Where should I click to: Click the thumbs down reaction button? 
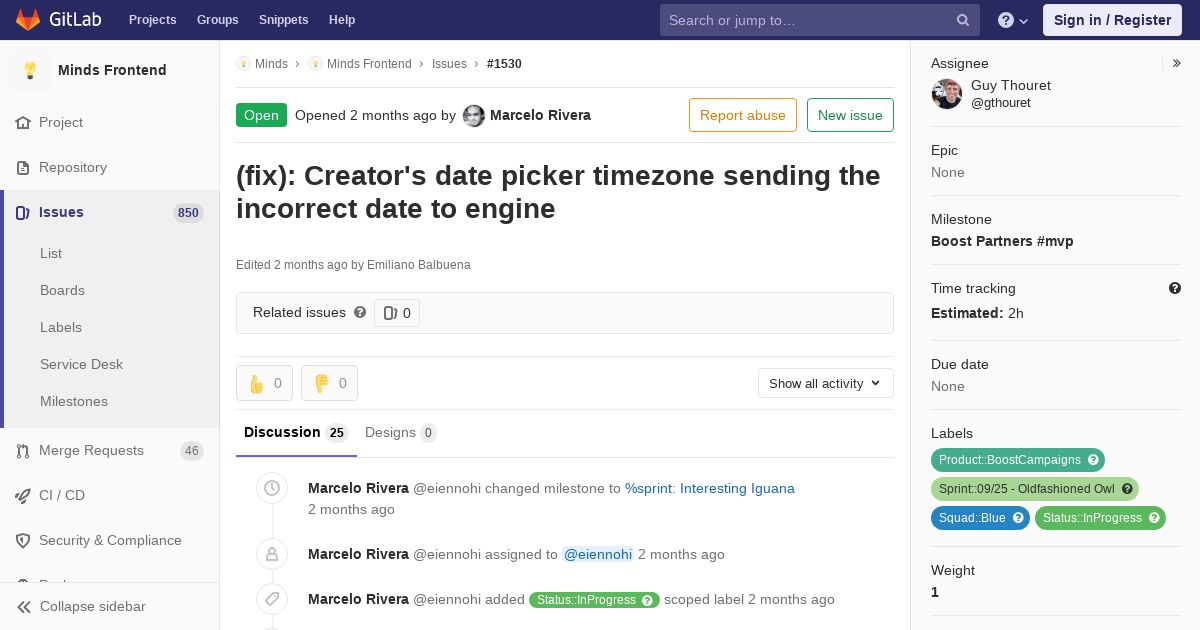(329, 383)
